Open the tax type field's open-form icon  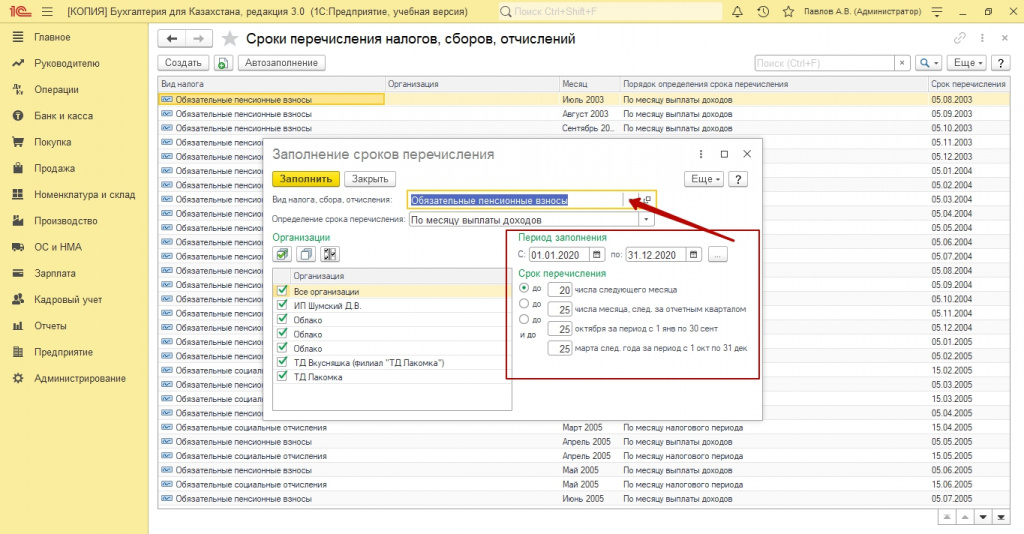[646, 200]
